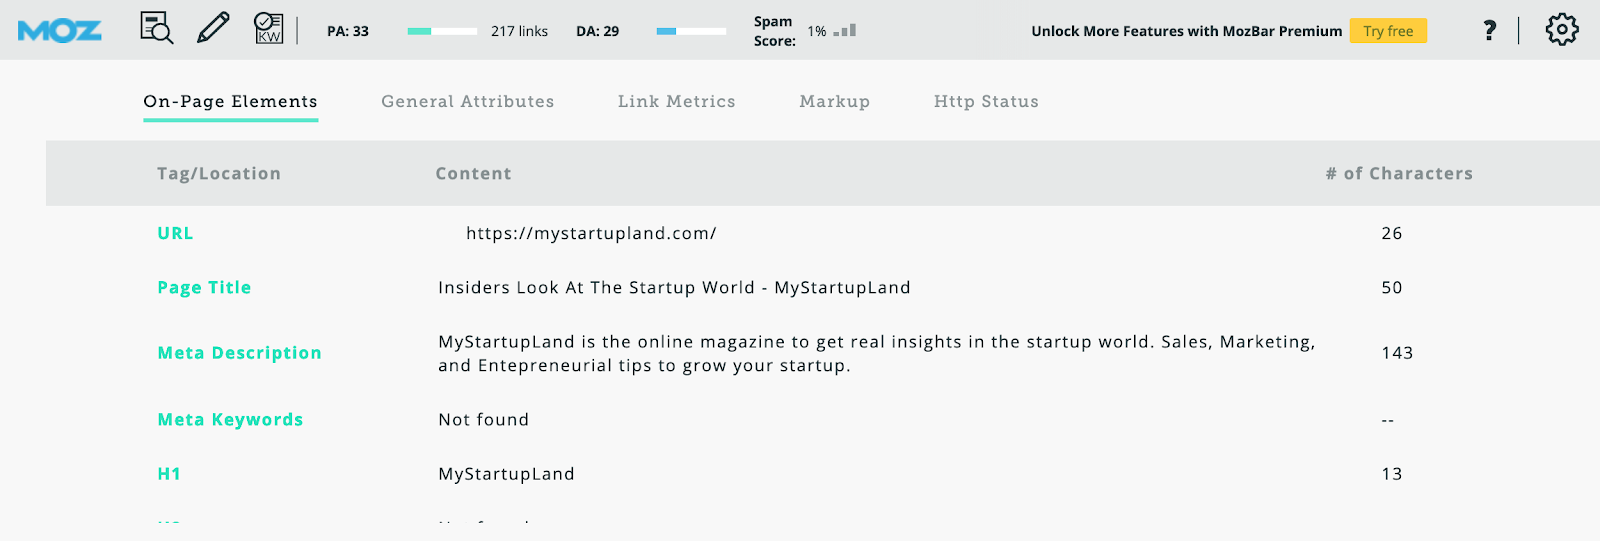Open the Http Status tab
This screenshot has height=541, width=1600.
point(986,101)
